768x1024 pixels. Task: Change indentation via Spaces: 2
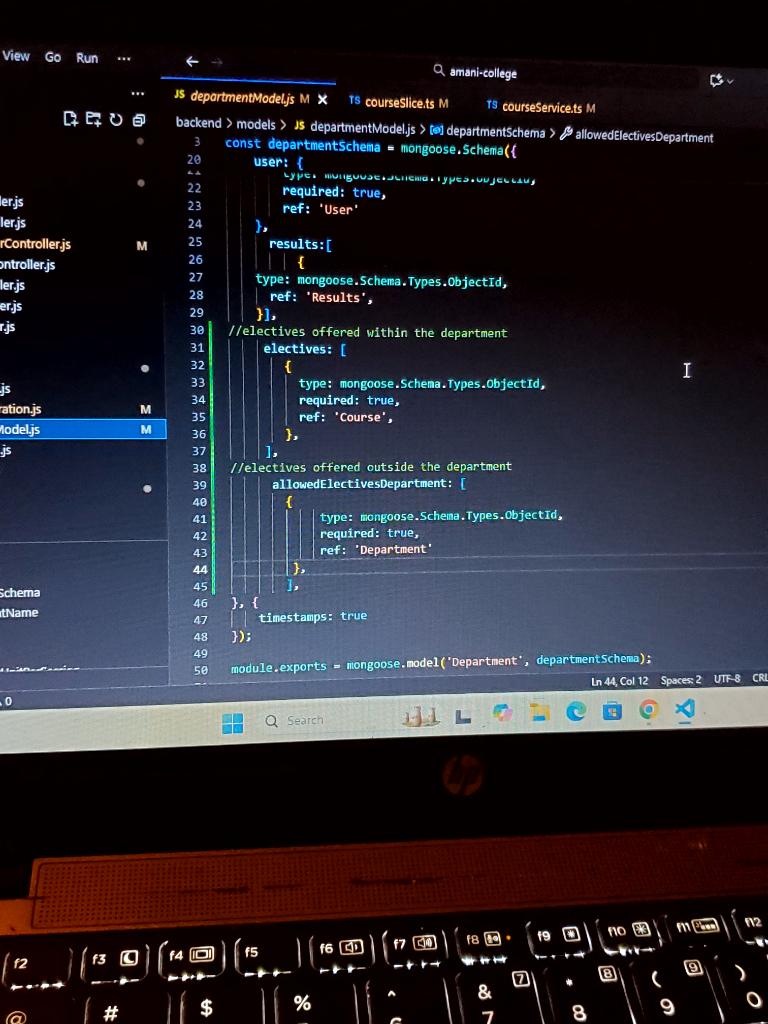(x=680, y=680)
